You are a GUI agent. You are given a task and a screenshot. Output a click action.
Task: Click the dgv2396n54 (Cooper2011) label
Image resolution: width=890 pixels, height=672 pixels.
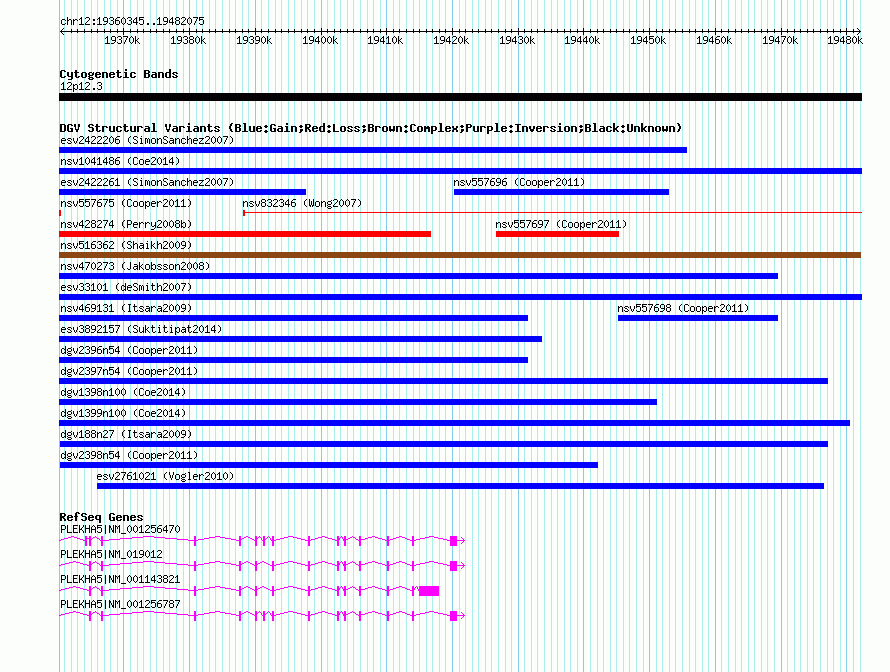(129, 350)
